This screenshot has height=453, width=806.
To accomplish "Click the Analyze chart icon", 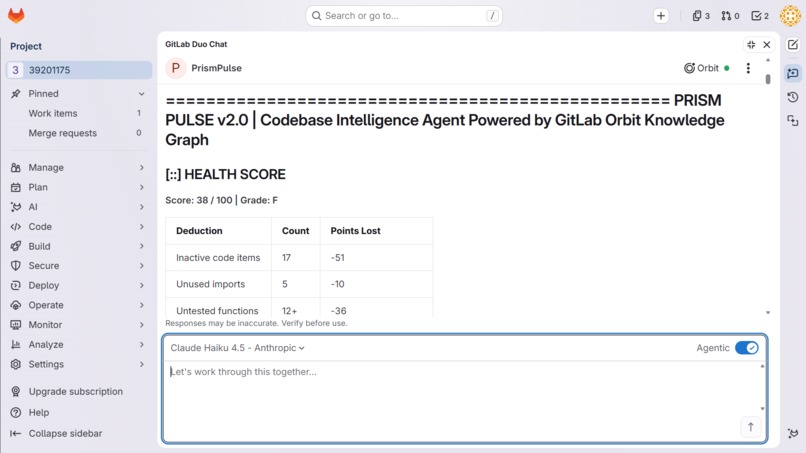I will pyautogui.click(x=16, y=345).
